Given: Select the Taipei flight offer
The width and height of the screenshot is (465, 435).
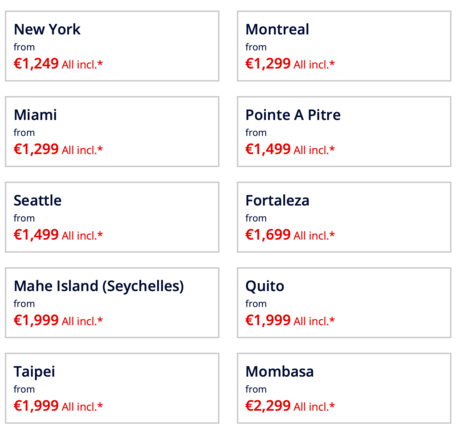Looking at the screenshot, I should (x=112, y=388).
